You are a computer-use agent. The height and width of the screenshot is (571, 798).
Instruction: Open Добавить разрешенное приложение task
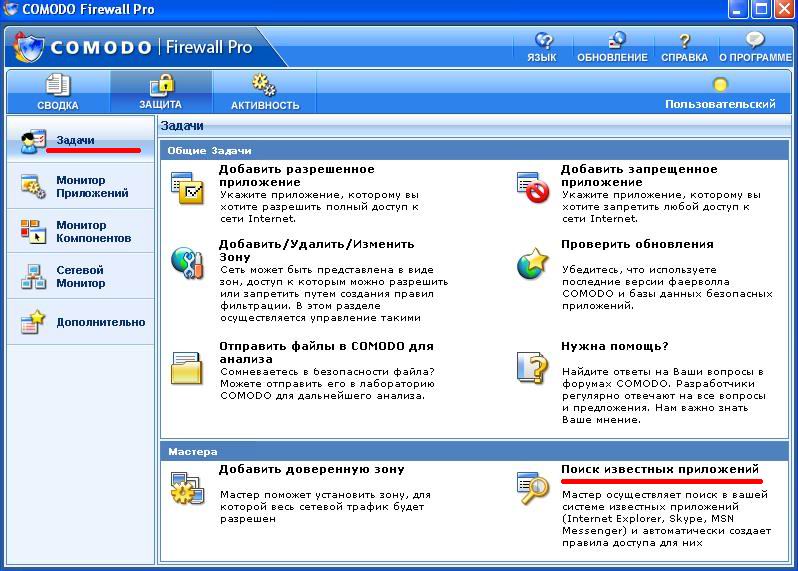click(297, 175)
